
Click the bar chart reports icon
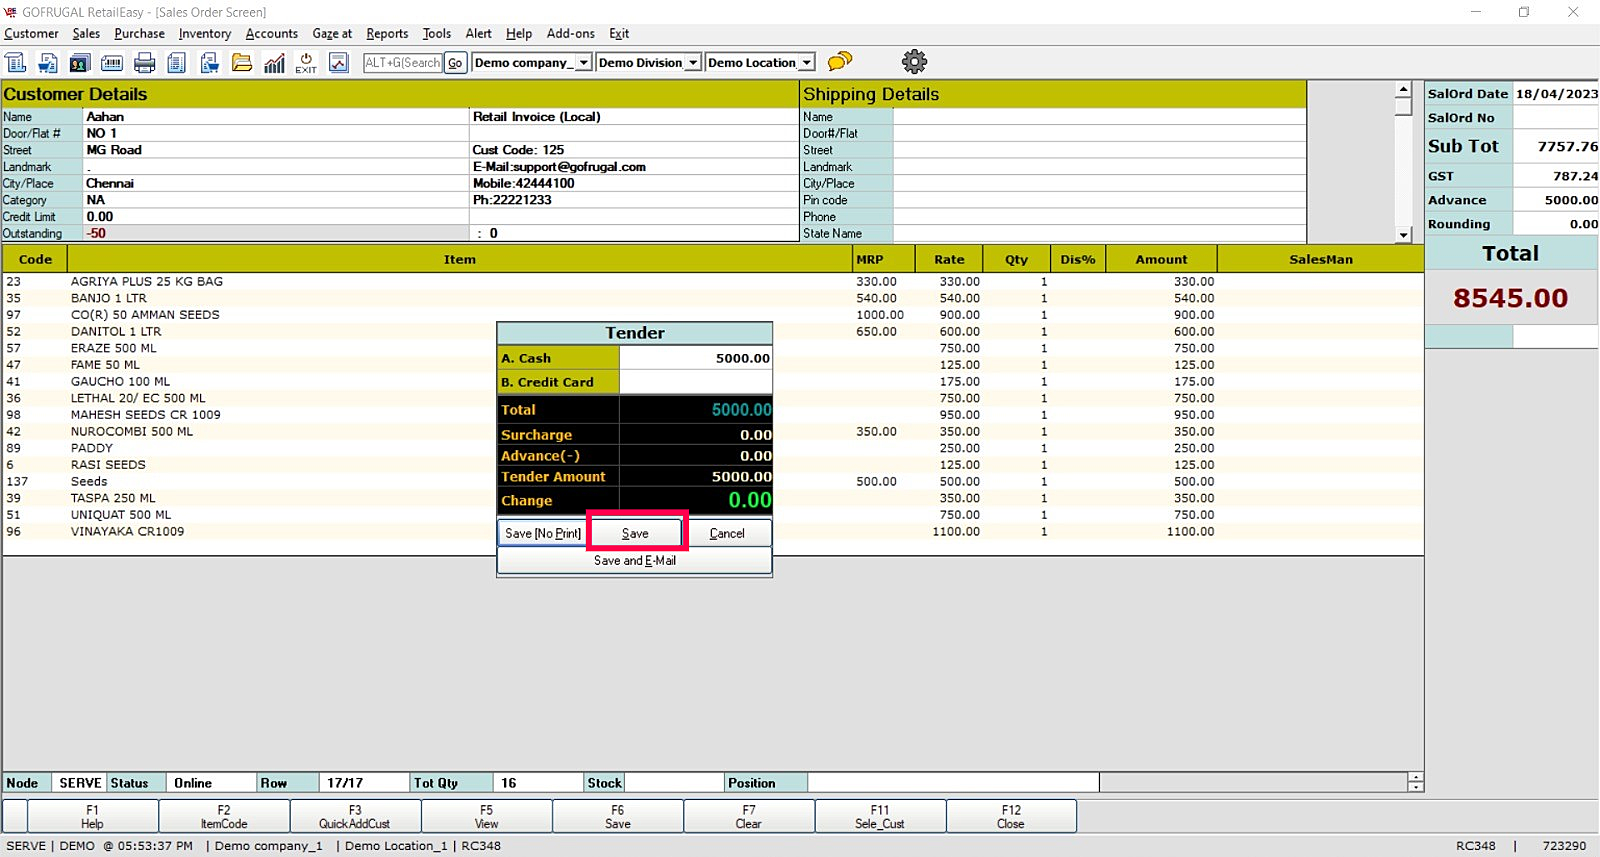pyautogui.click(x=274, y=63)
